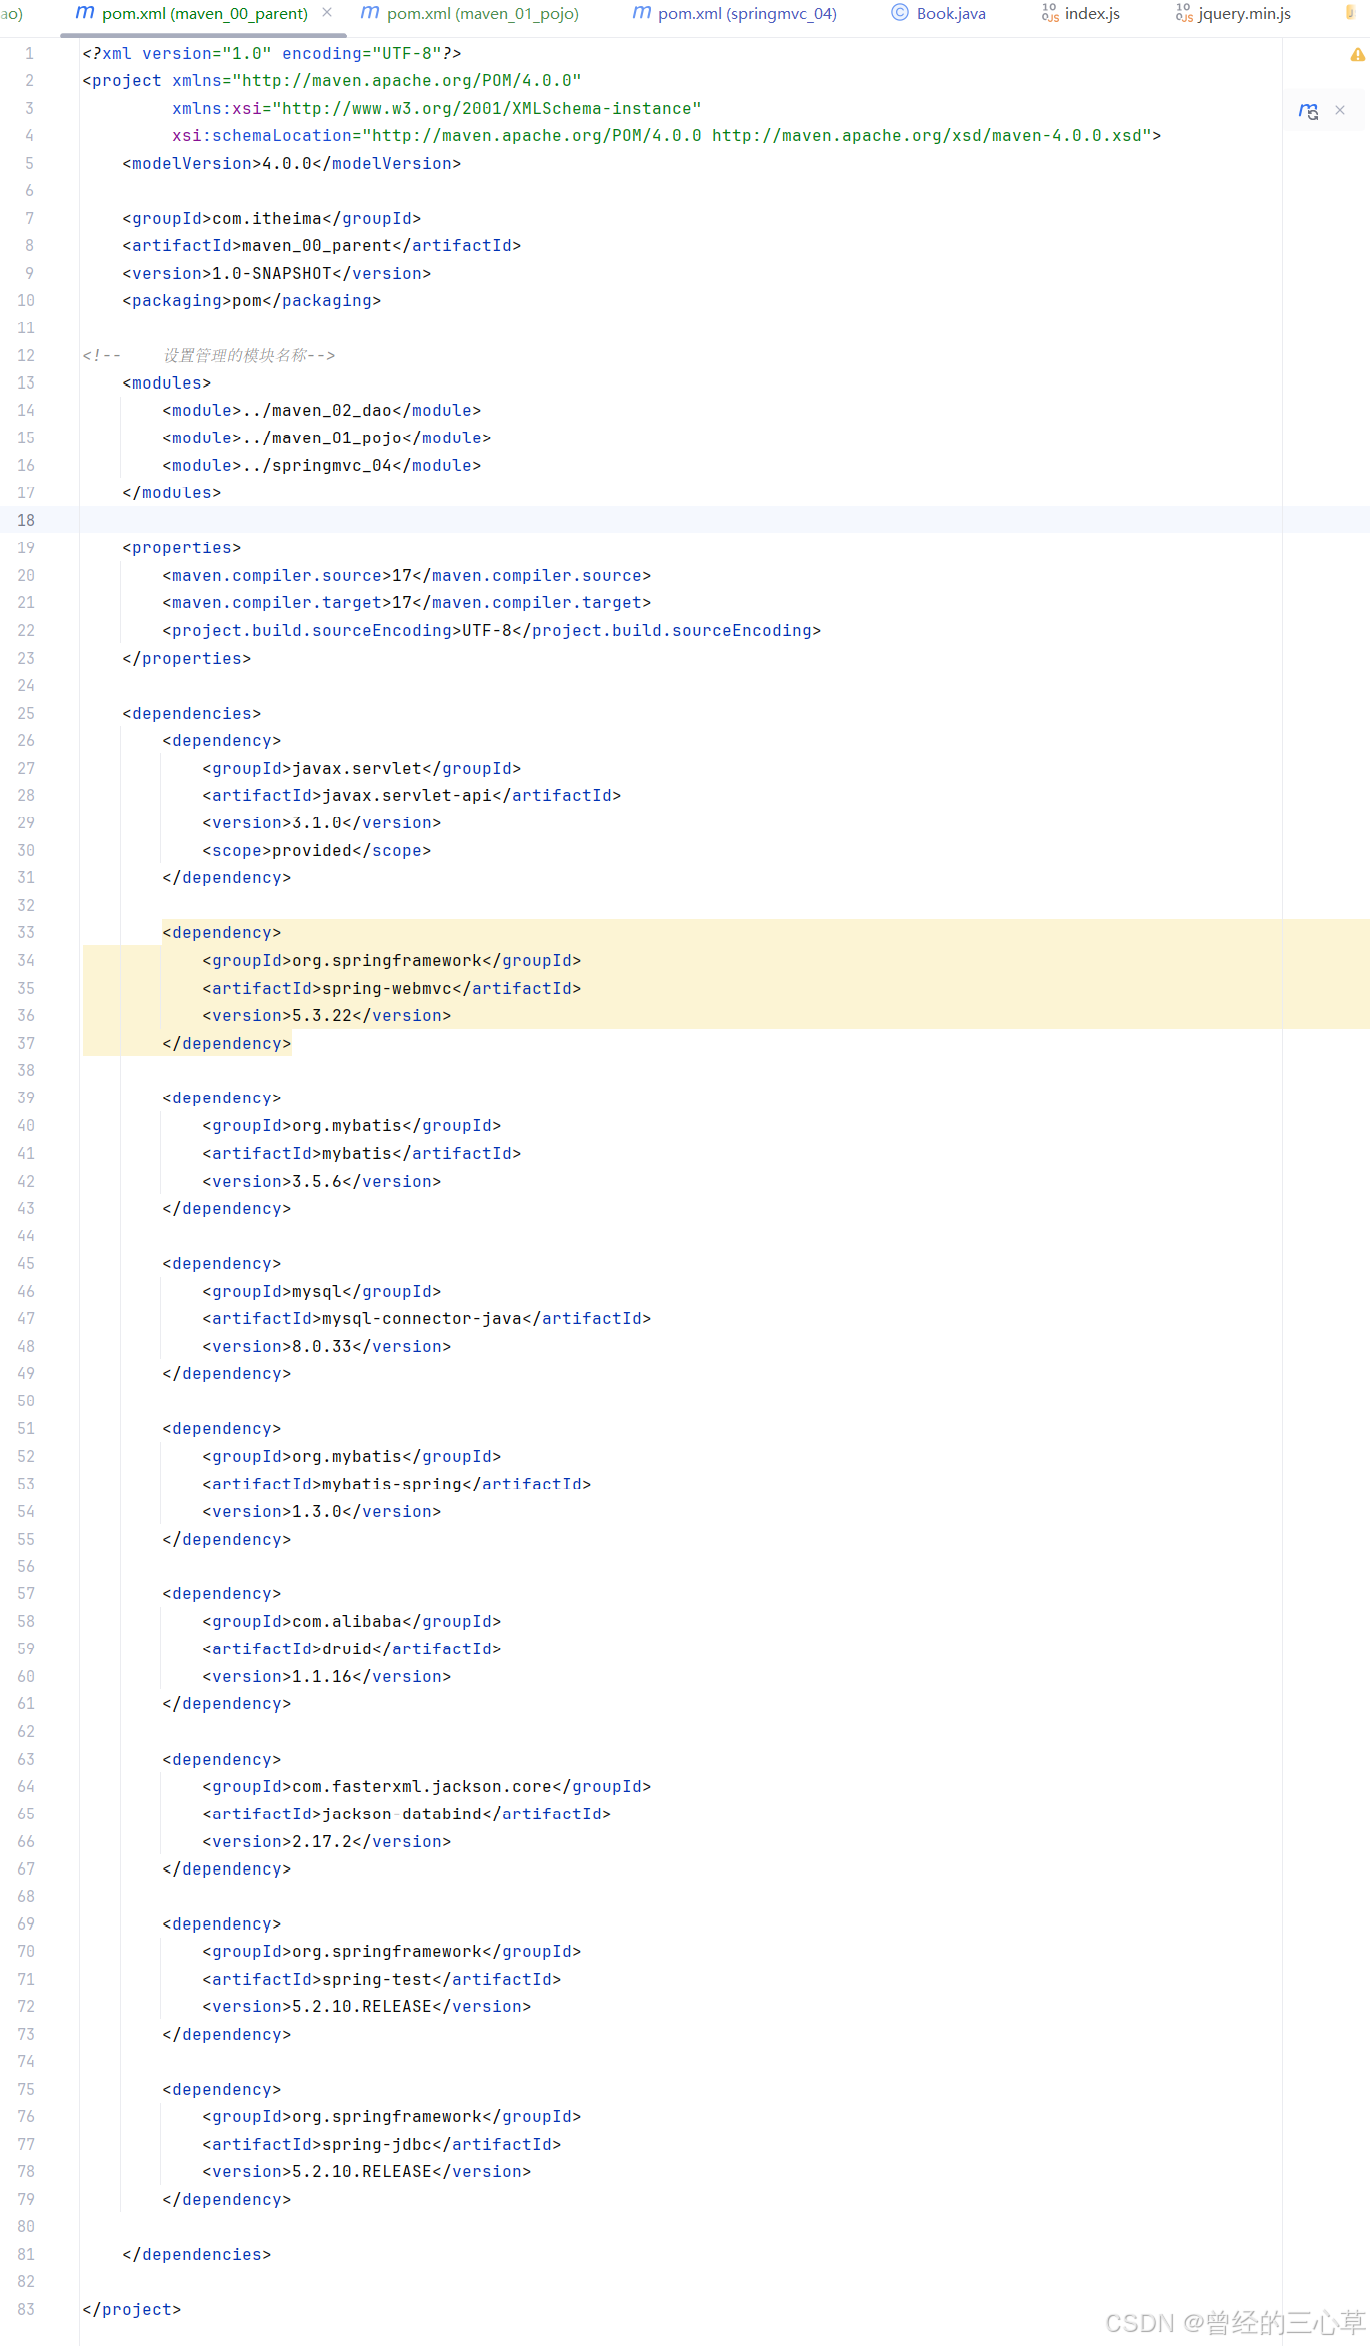Click the xsi:schemaLocation attribute line

667,135
